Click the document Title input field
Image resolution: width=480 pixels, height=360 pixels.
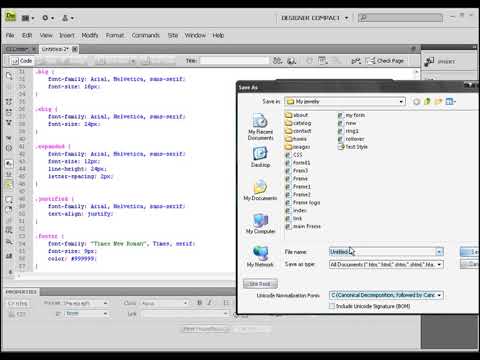click(234, 61)
